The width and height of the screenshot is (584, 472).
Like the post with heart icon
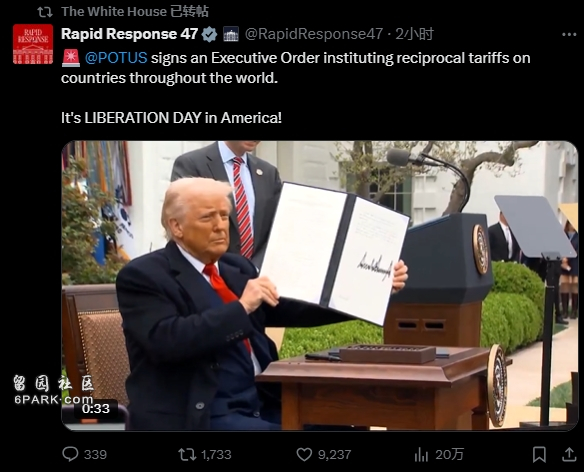(x=304, y=454)
